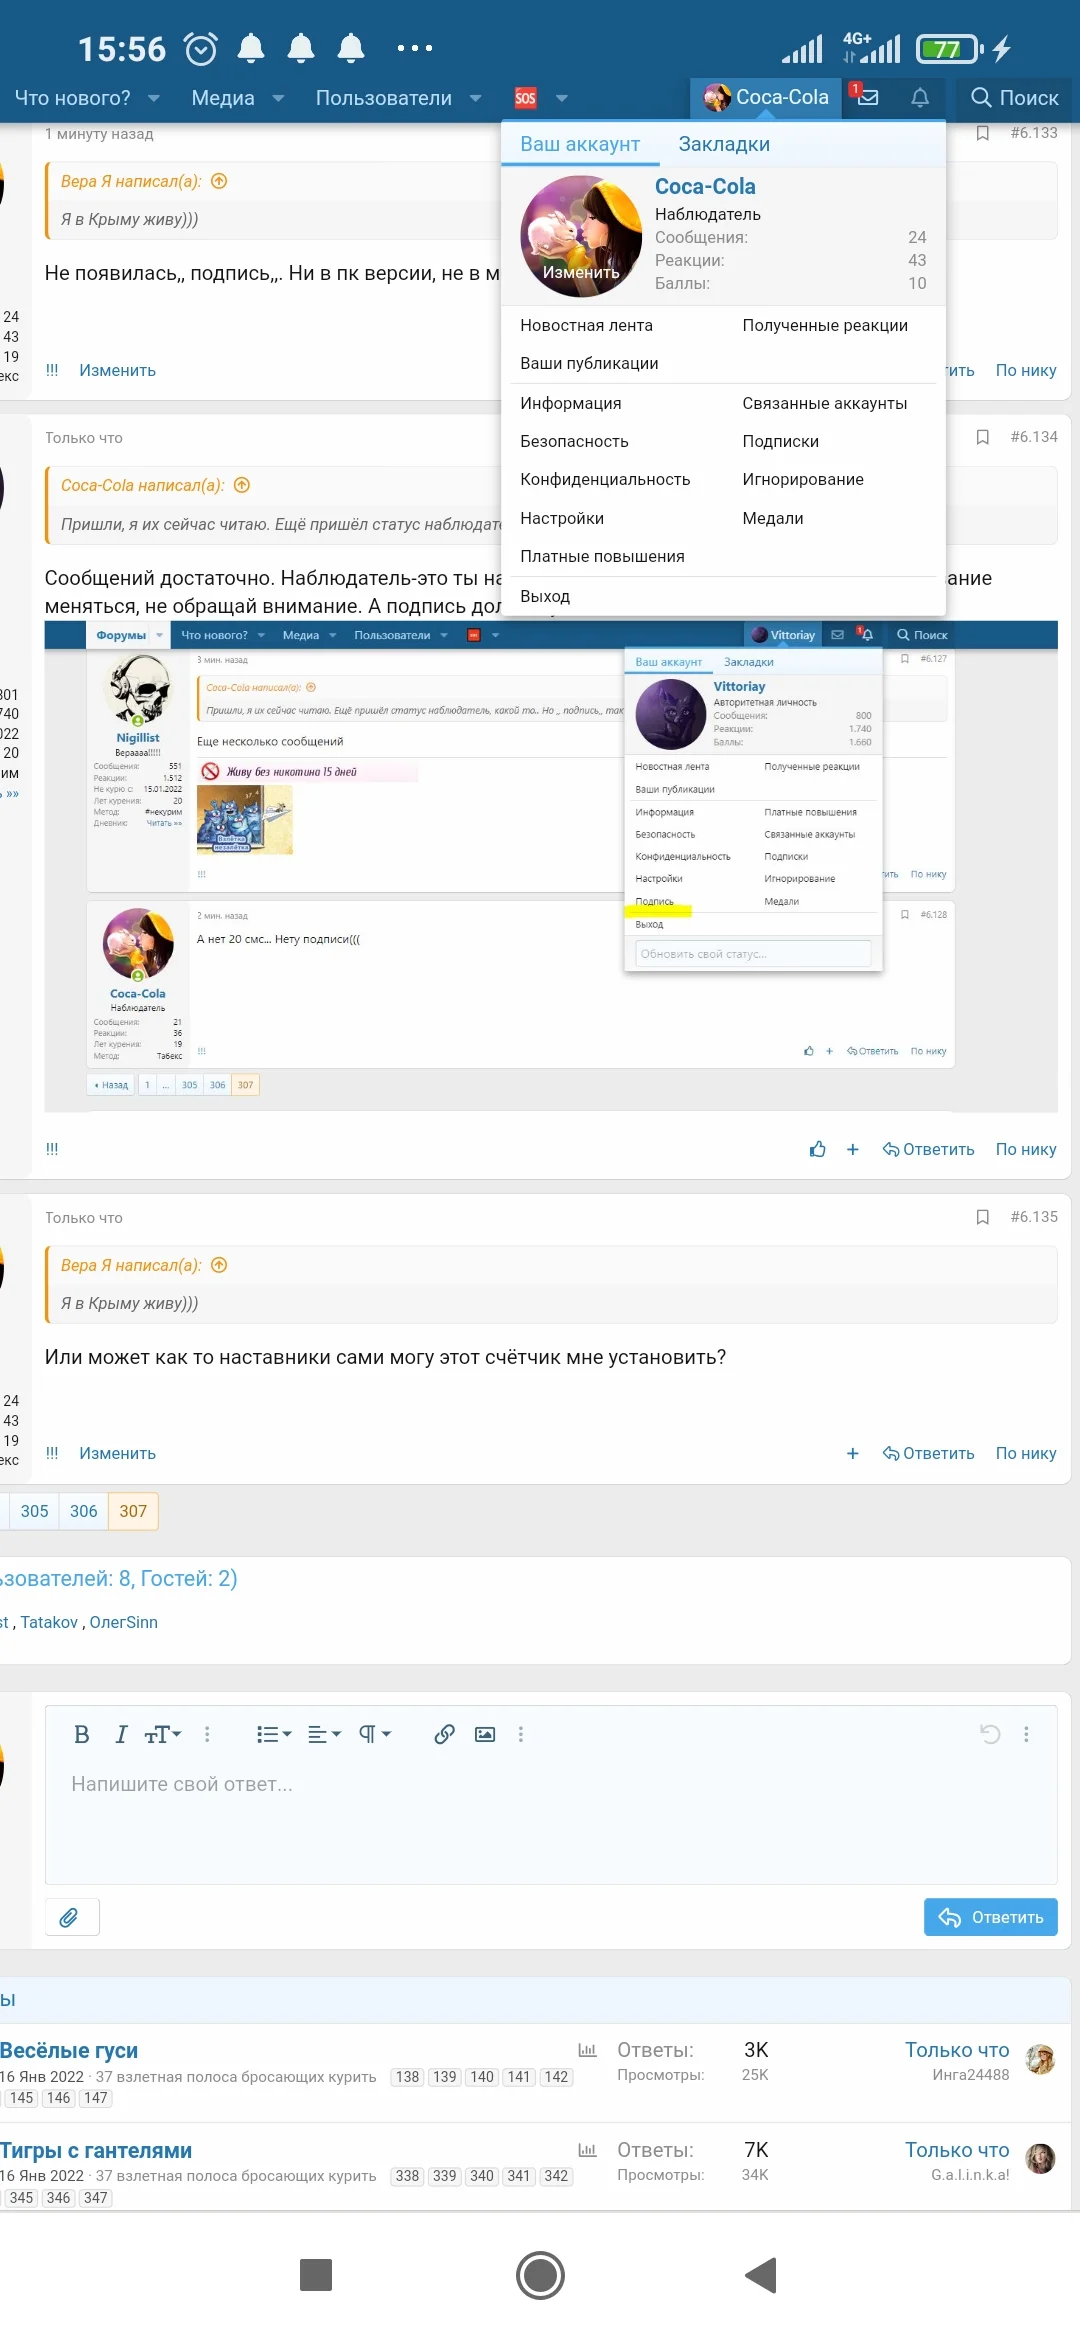
Task: Open Безопасность account settings
Action: [x=574, y=441]
